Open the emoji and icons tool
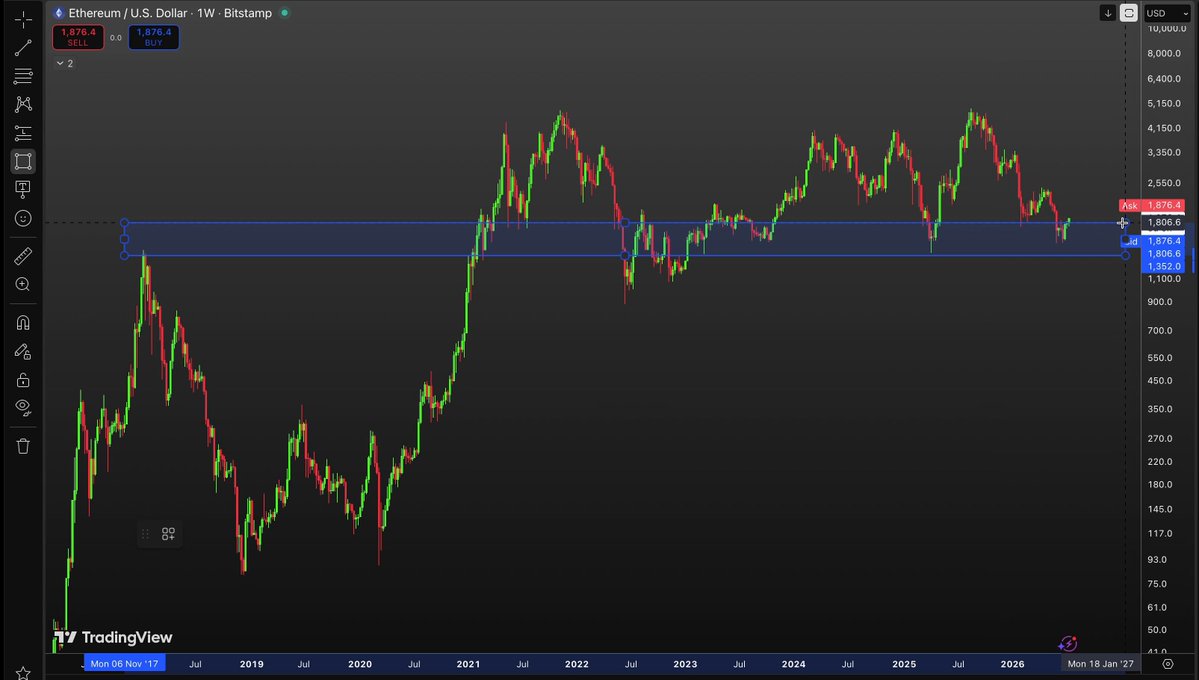The image size is (1199, 680). (x=23, y=219)
